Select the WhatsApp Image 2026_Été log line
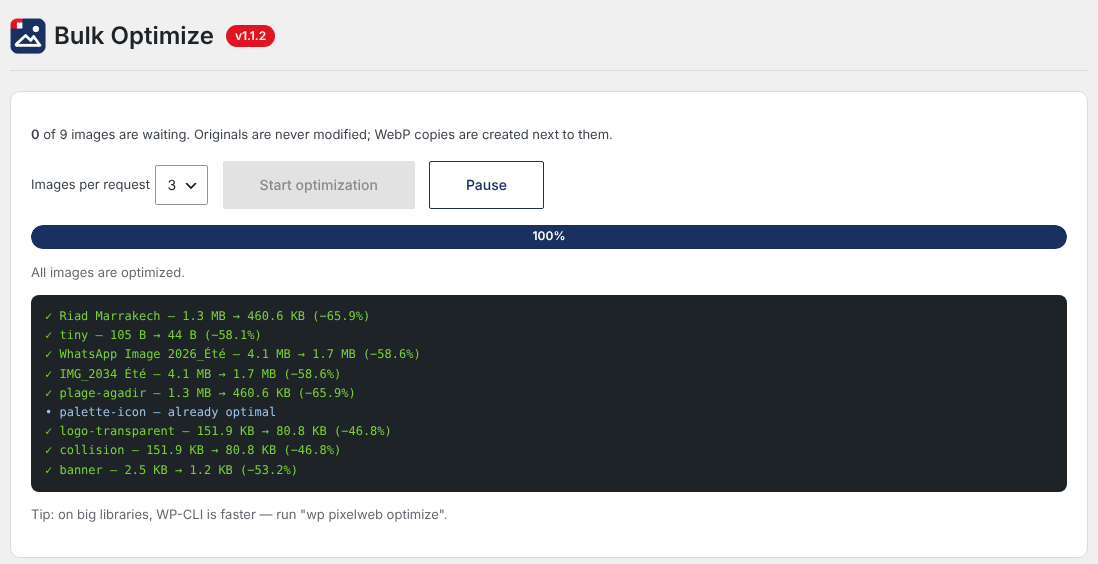The height and width of the screenshot is (564, 1098). point(232,354)
